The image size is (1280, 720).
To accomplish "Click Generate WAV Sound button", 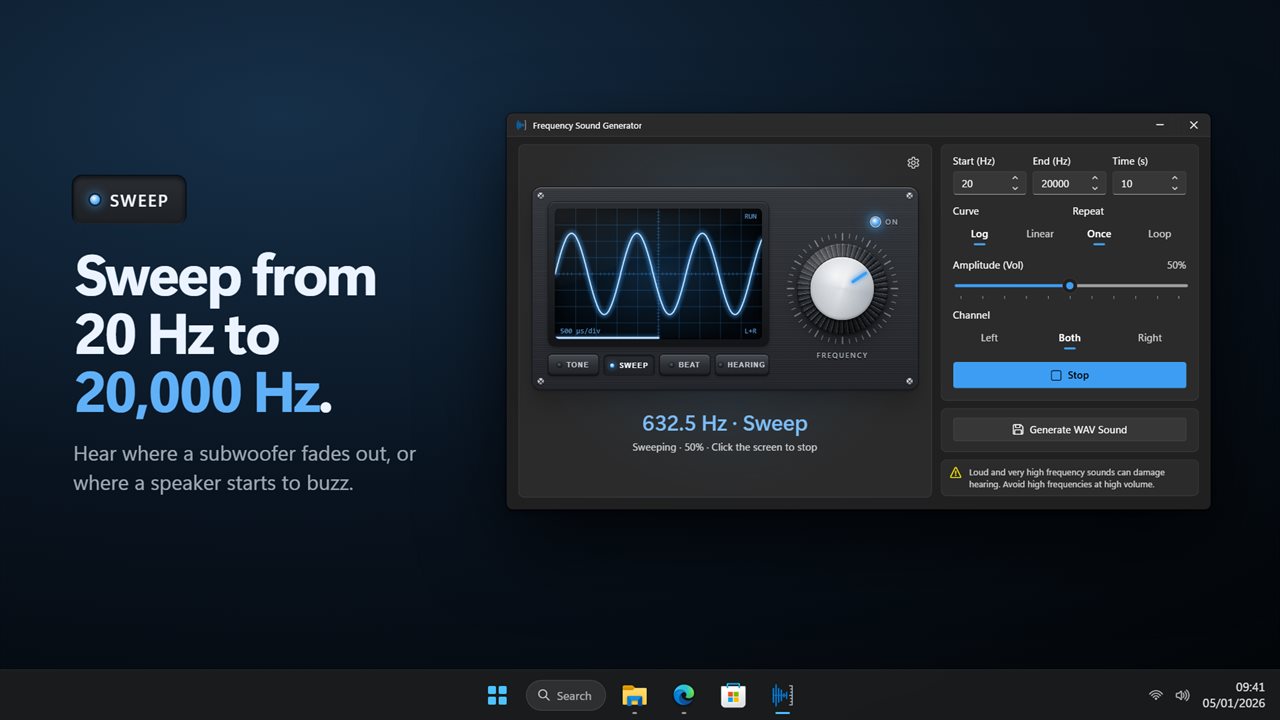I will click(1069, 430).
